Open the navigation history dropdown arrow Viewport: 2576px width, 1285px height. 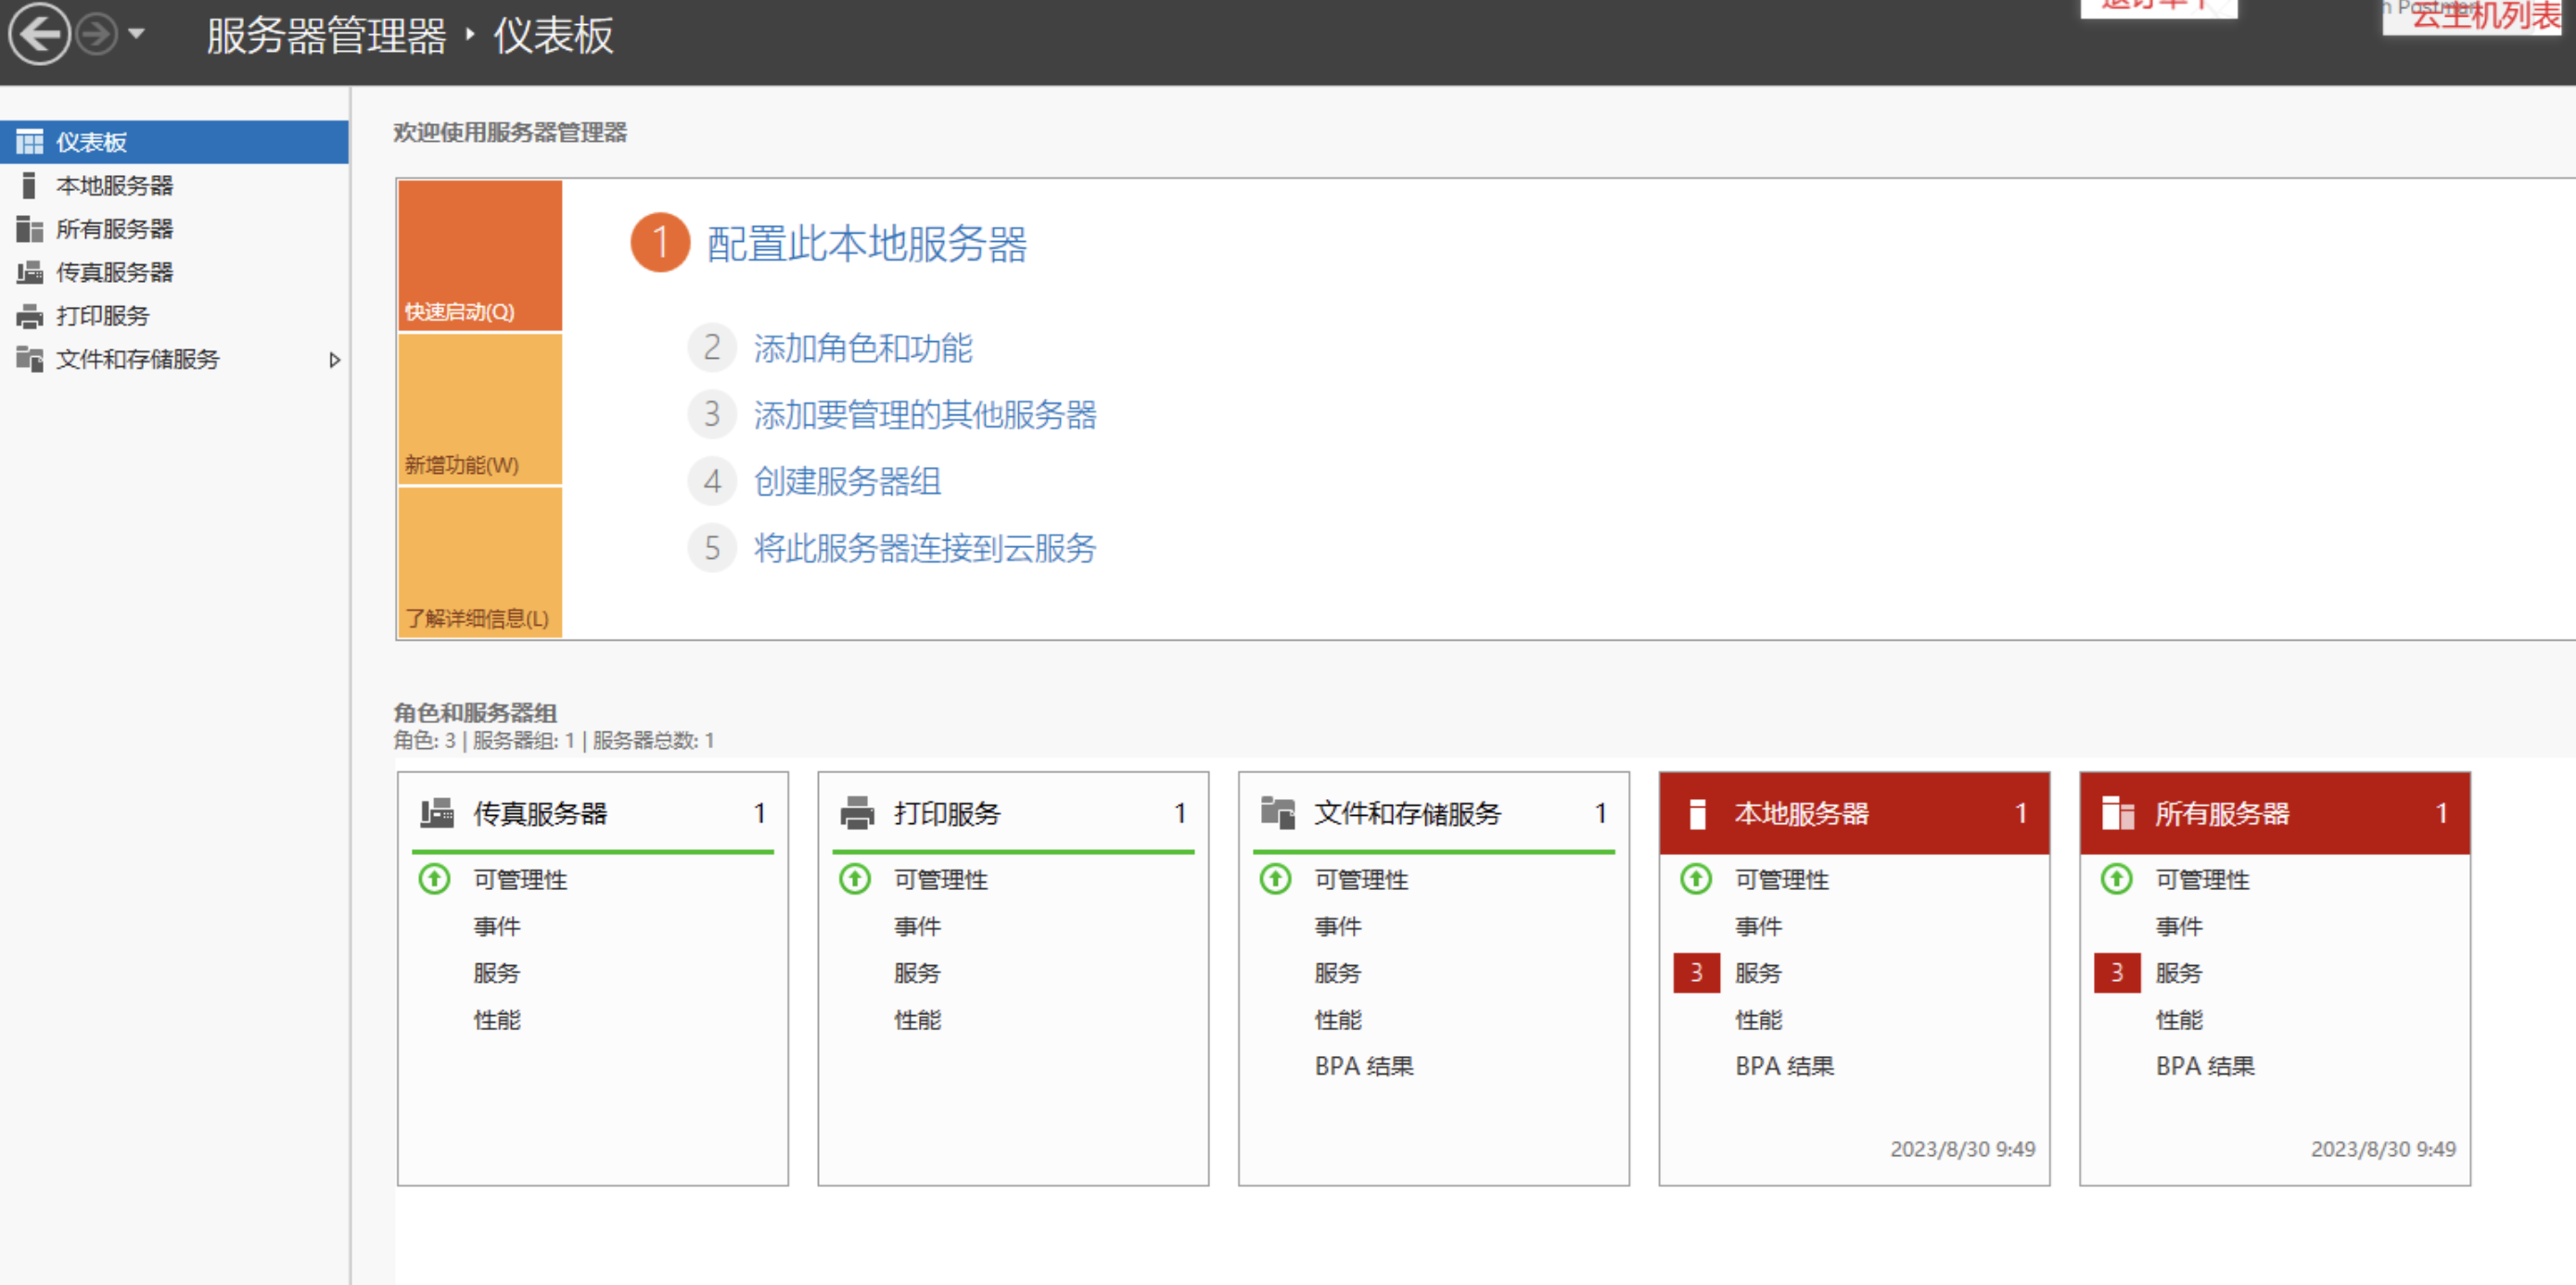coord(137,35)
